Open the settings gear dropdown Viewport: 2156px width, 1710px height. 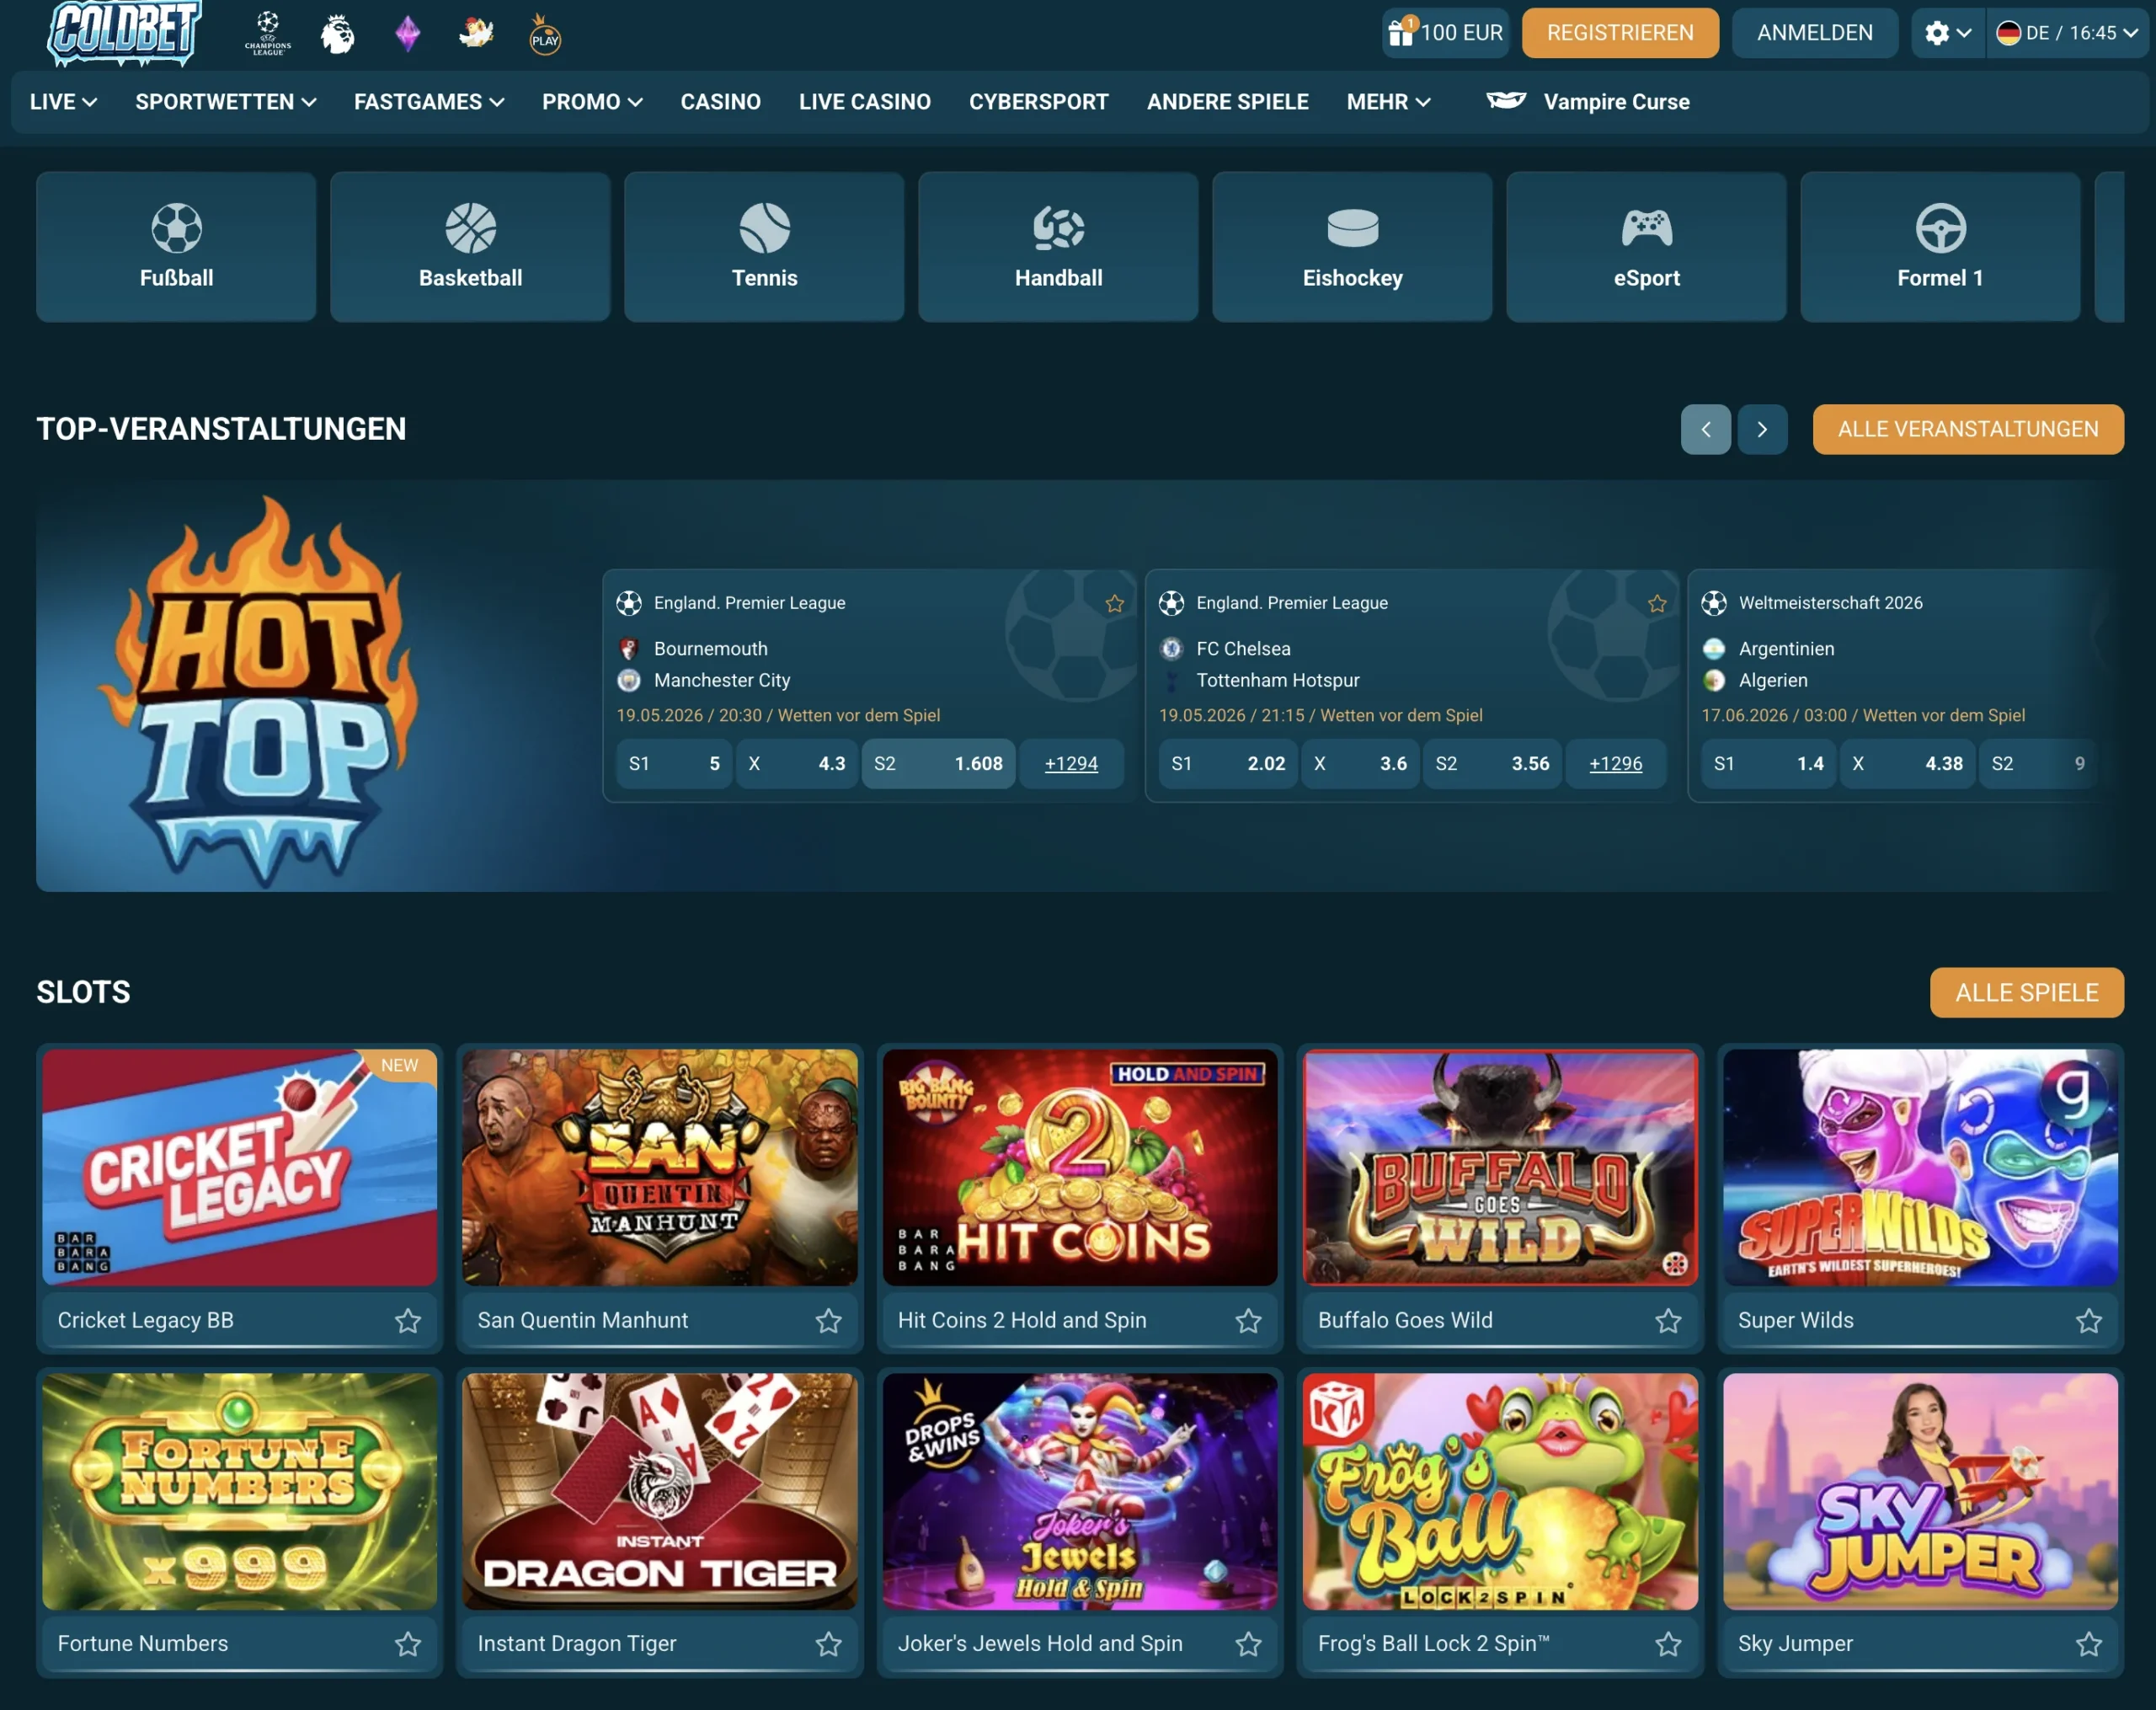click(1947, 33)
